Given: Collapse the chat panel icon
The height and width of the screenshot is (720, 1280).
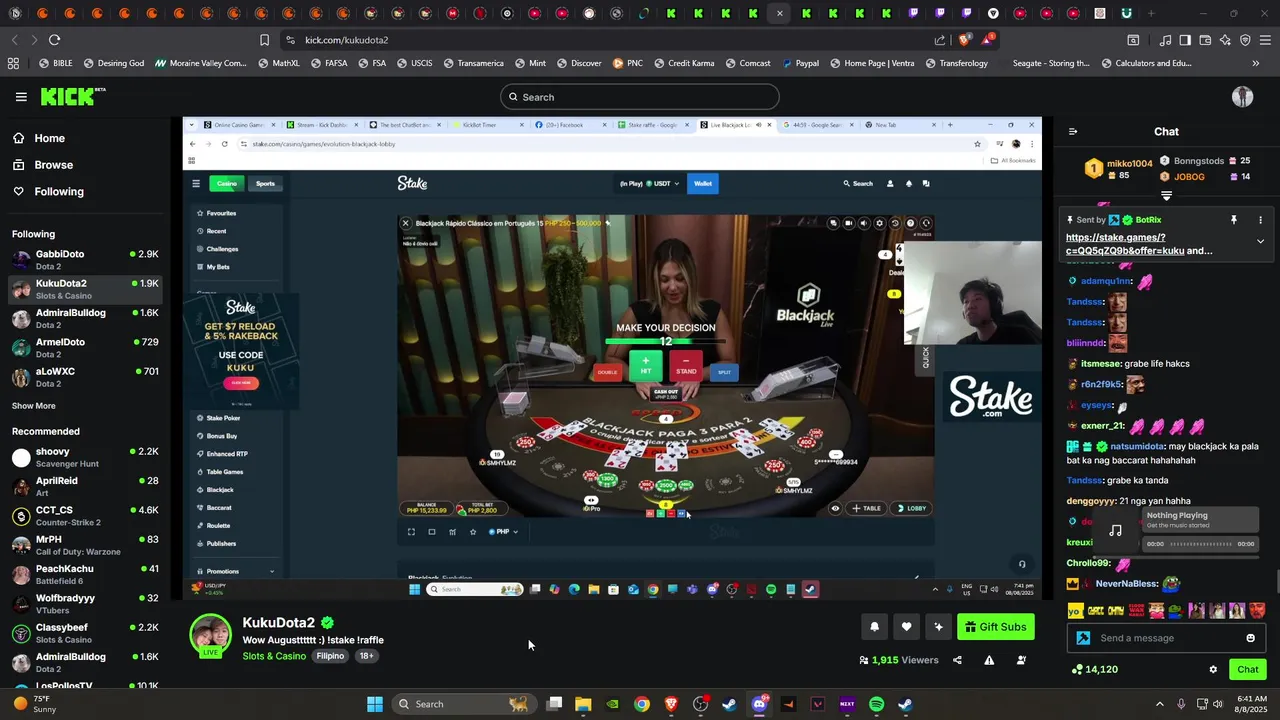Looking at the screenshot, I should click(1073, 131).
